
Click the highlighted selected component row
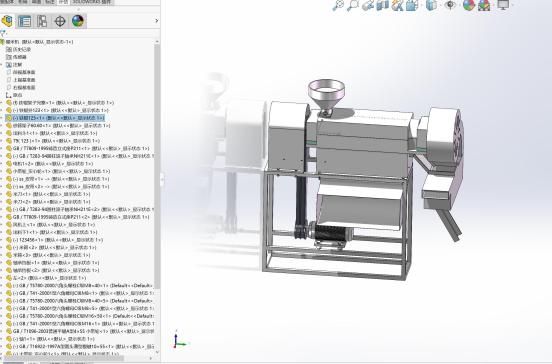pyautogui.click(x=55, y=118)
